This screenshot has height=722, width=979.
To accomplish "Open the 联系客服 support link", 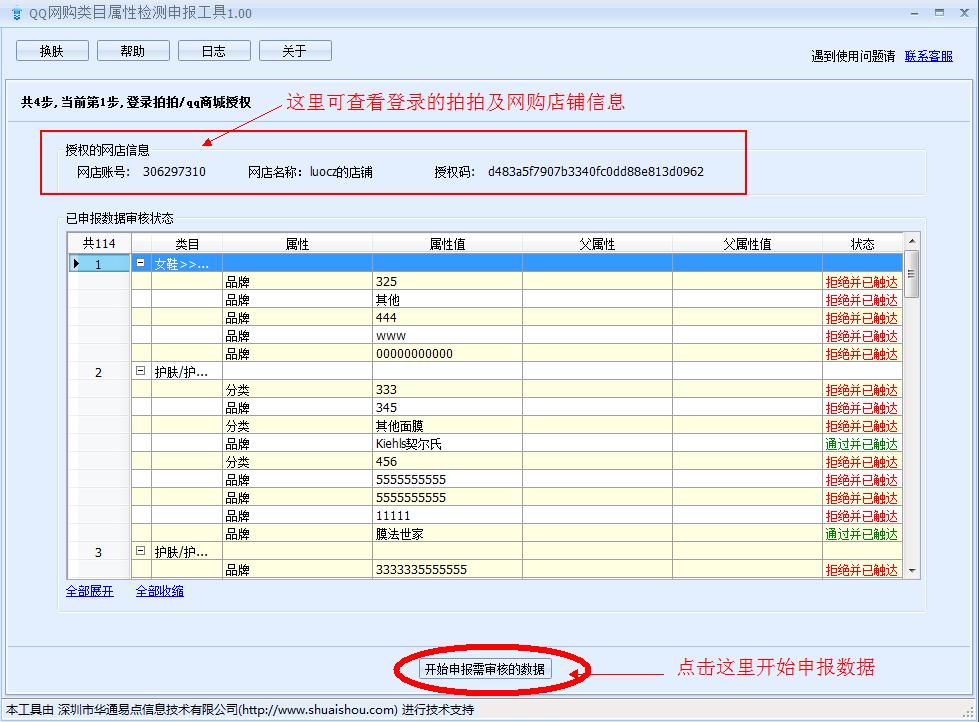I will click(x=928, y=56).
